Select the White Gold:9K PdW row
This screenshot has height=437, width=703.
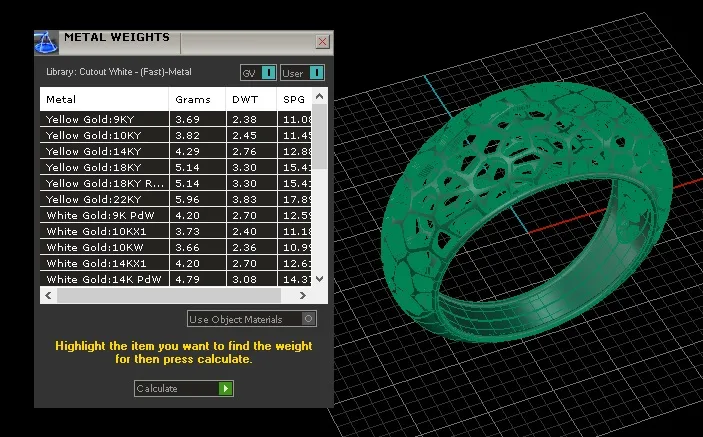coord(176,216)
